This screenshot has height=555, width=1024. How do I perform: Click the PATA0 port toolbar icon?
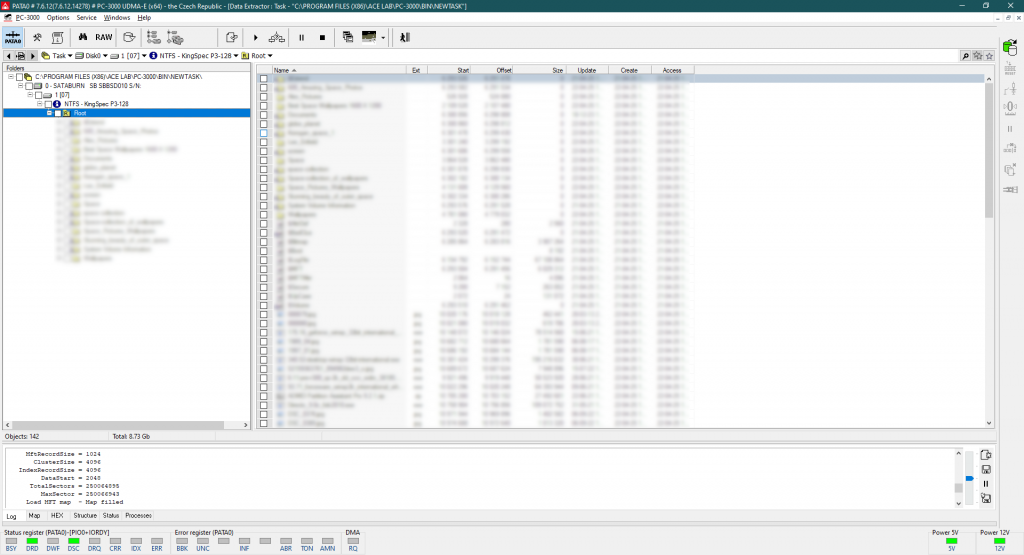pos(14,37)
